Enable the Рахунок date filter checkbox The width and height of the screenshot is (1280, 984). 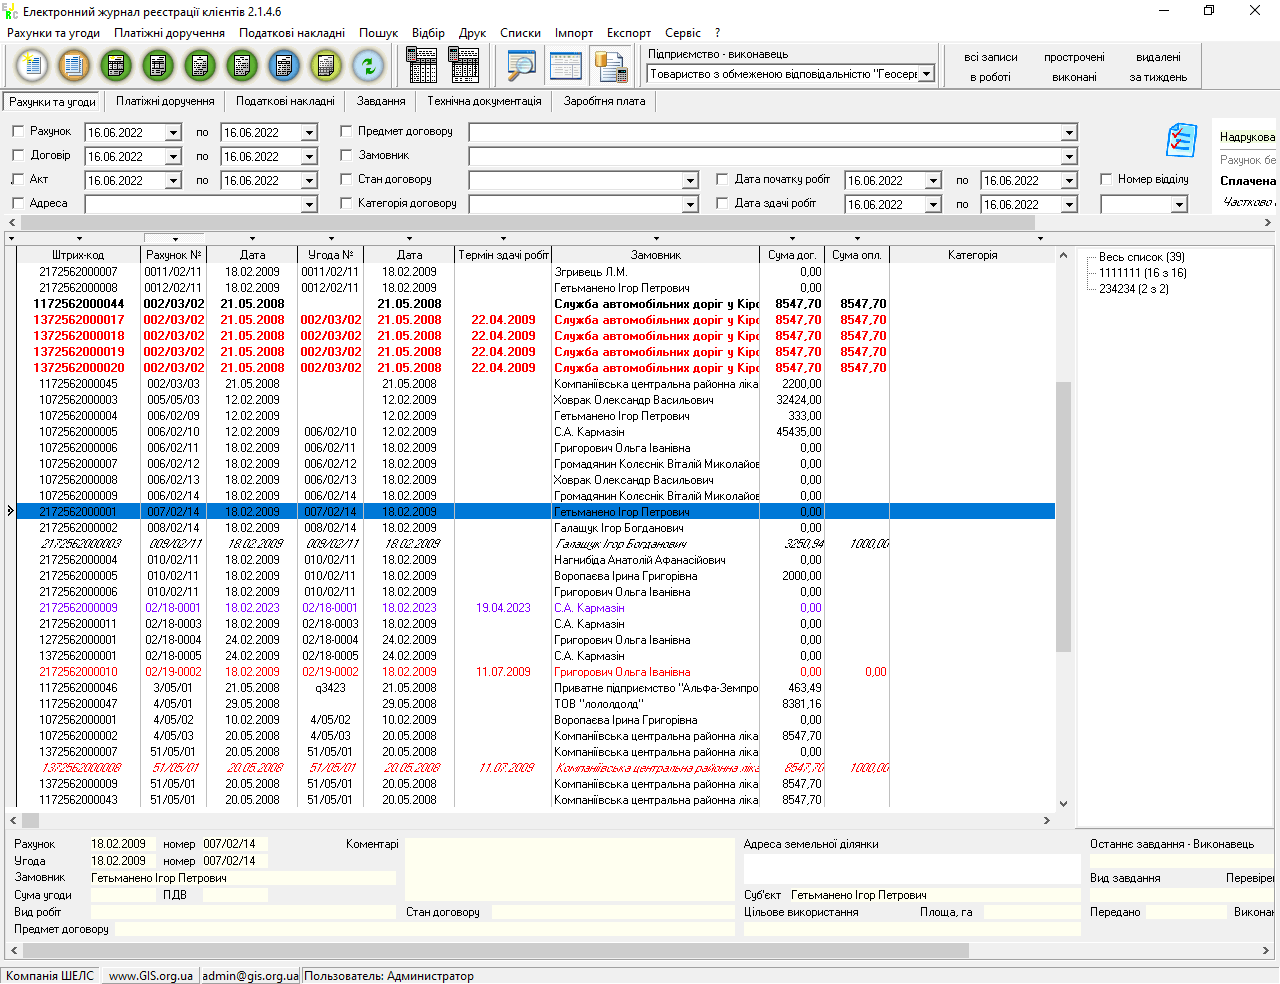[18, 132]
